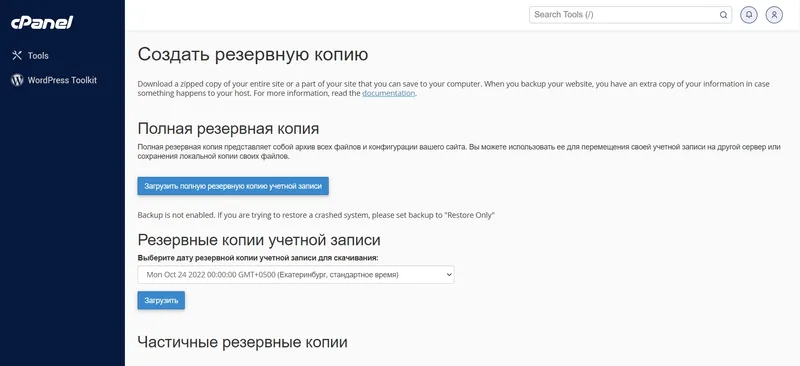Viewport: 800px width, 366px height.
Task: Click the WordPress logo icon in sidebar
Action: pyautogui.click(x=17, y=80)
